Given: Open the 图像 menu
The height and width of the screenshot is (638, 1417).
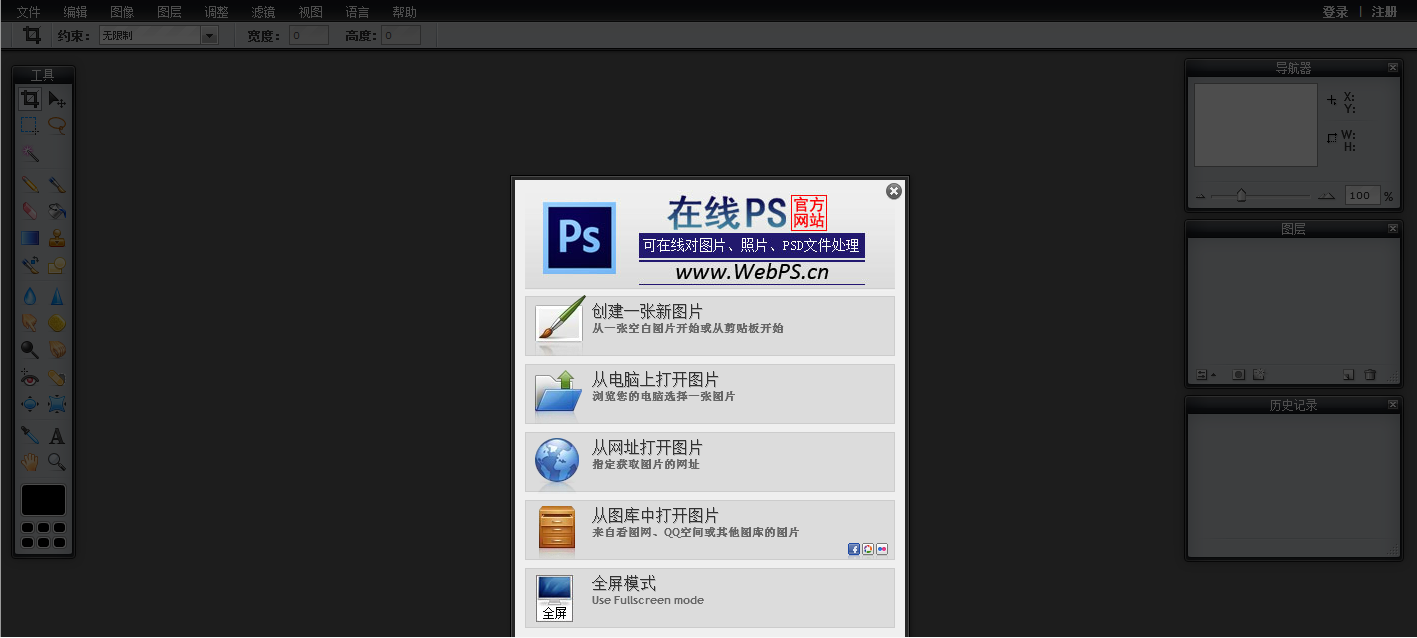Looking at the screenshot, I should click(x=122, y=12).
